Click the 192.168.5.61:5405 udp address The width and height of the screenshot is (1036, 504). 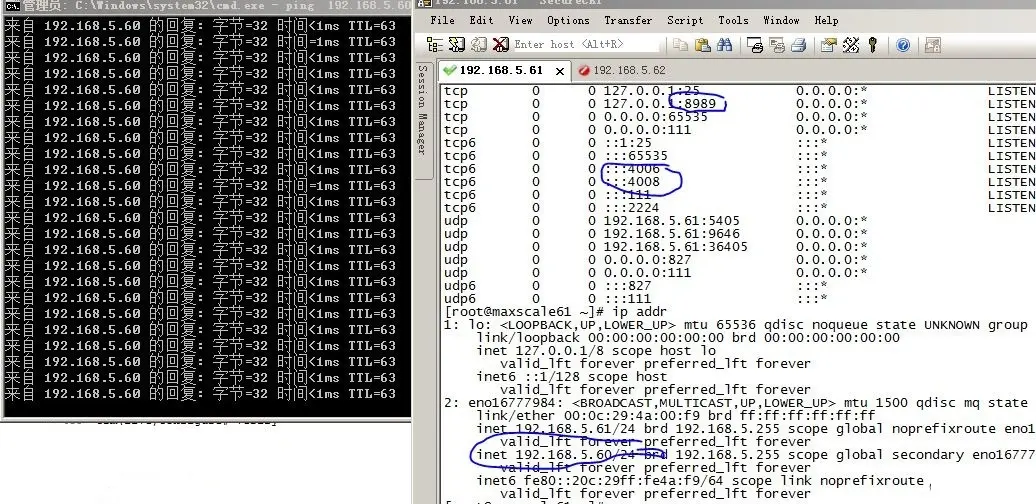[671, 221]
